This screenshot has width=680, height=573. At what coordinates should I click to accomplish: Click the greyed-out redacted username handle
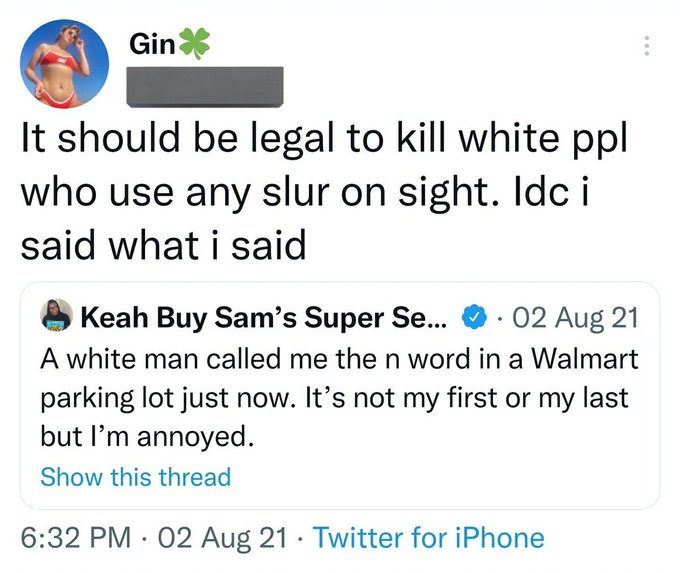pos(205,86)
